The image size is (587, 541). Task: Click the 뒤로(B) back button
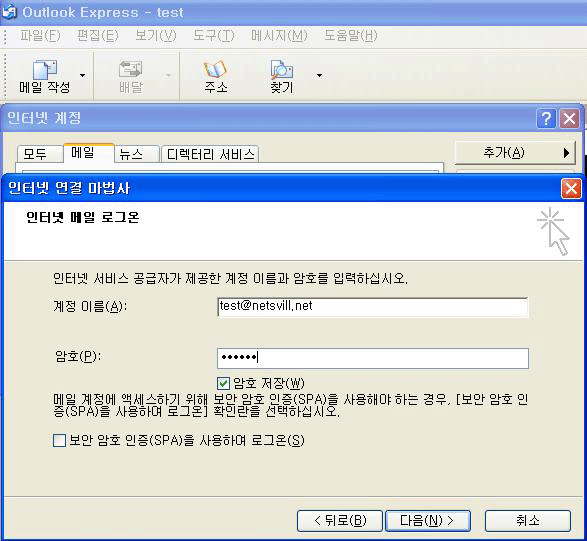click(x=340, y=520)
